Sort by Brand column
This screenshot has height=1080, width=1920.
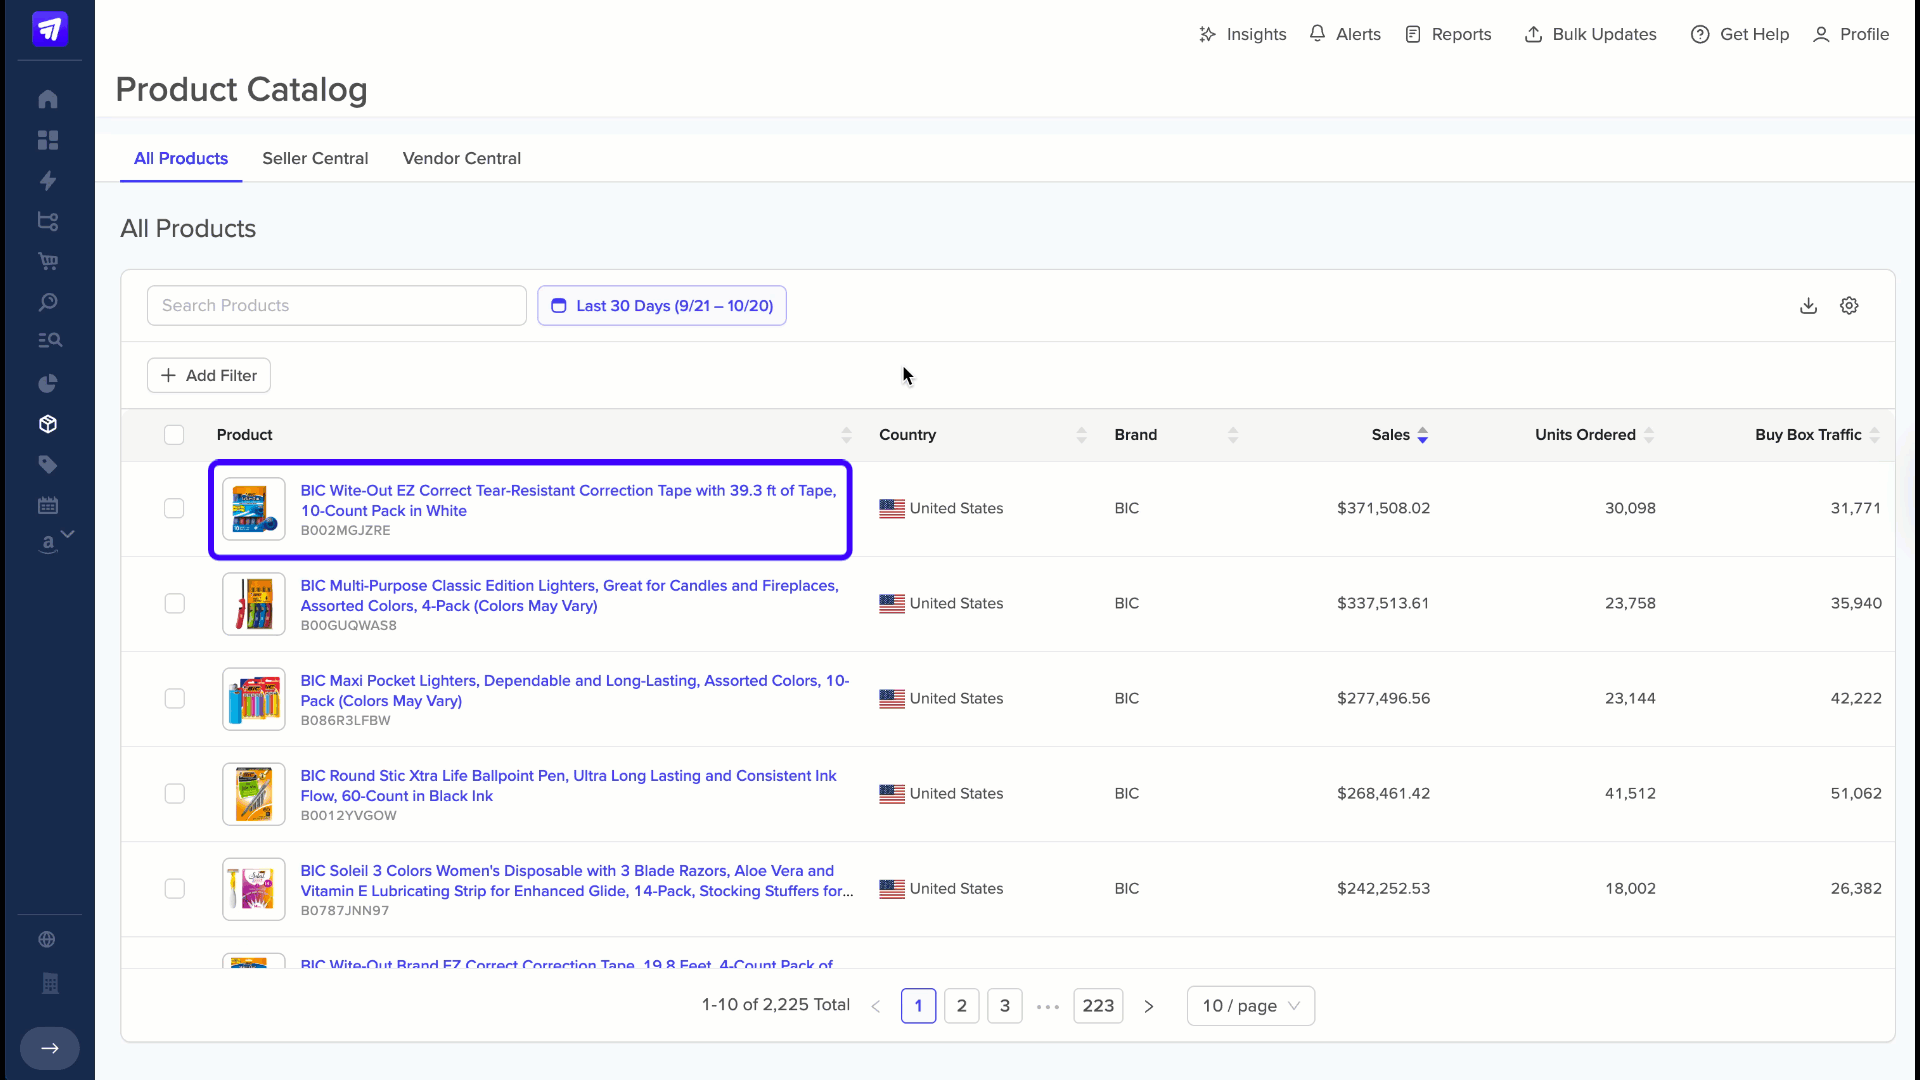tap(1233, 435)
